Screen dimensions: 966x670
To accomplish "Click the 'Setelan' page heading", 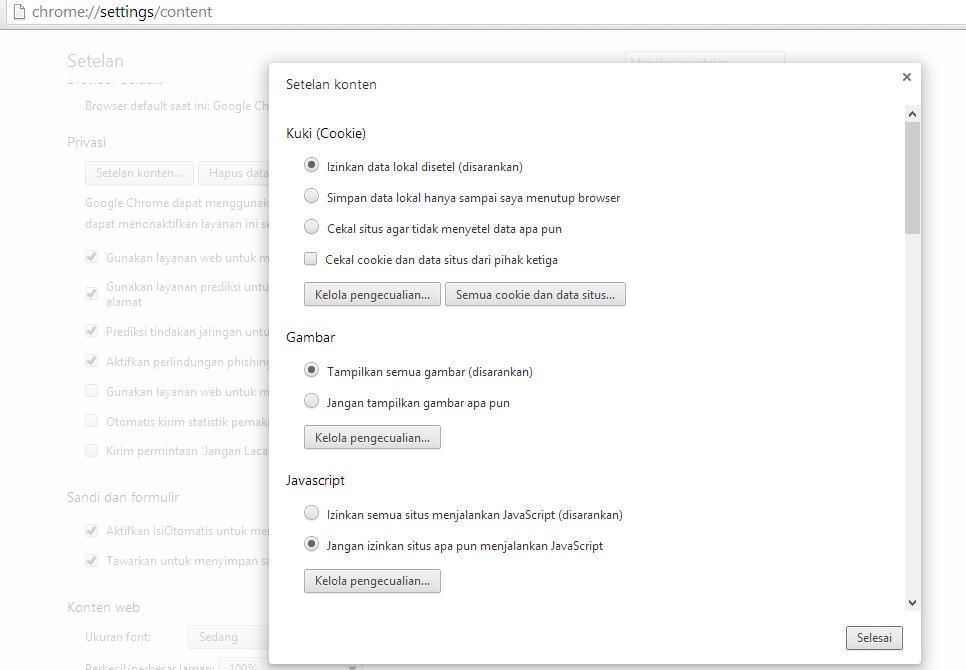I will (x=95, y=61).
